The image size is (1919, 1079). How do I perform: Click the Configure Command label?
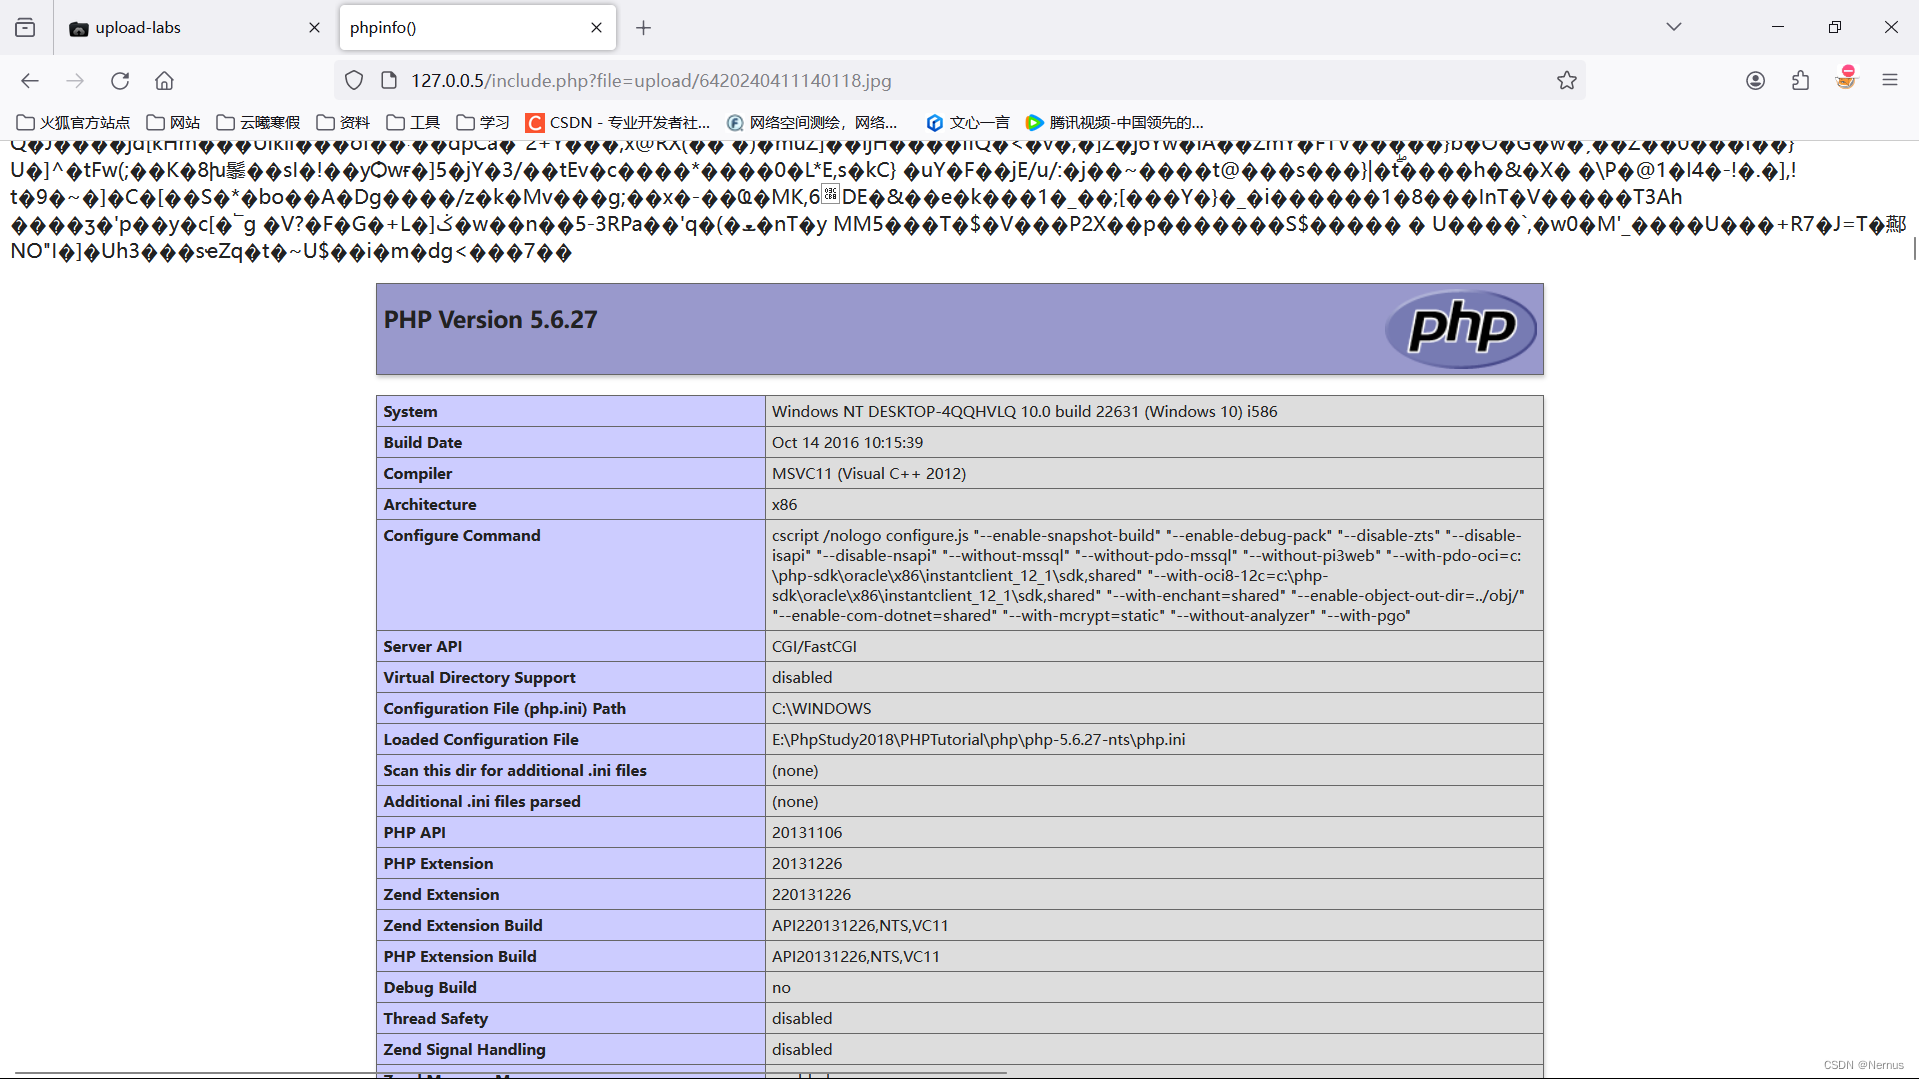(x=462, y=536)
